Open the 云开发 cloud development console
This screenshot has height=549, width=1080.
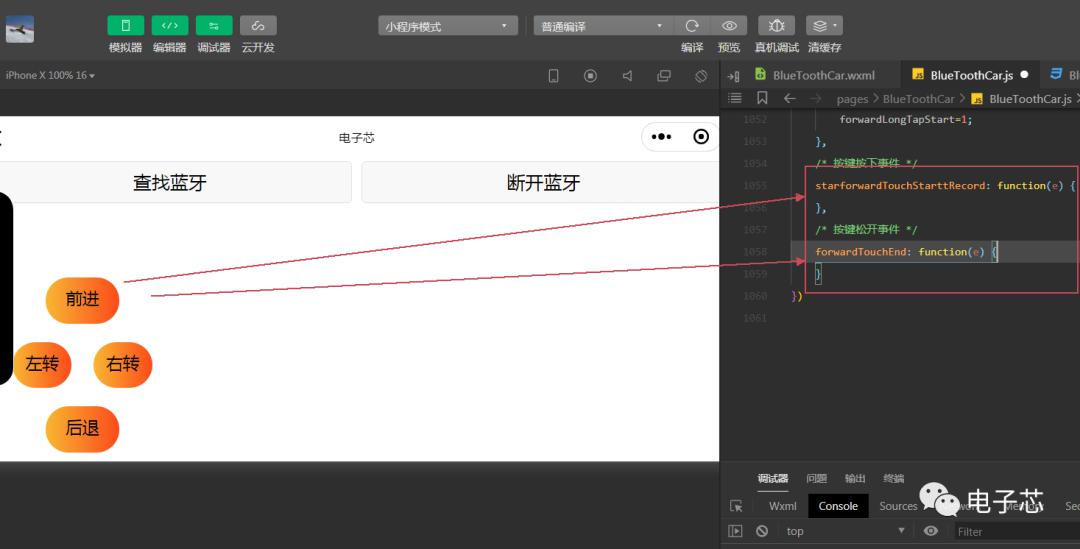[258, 26]
